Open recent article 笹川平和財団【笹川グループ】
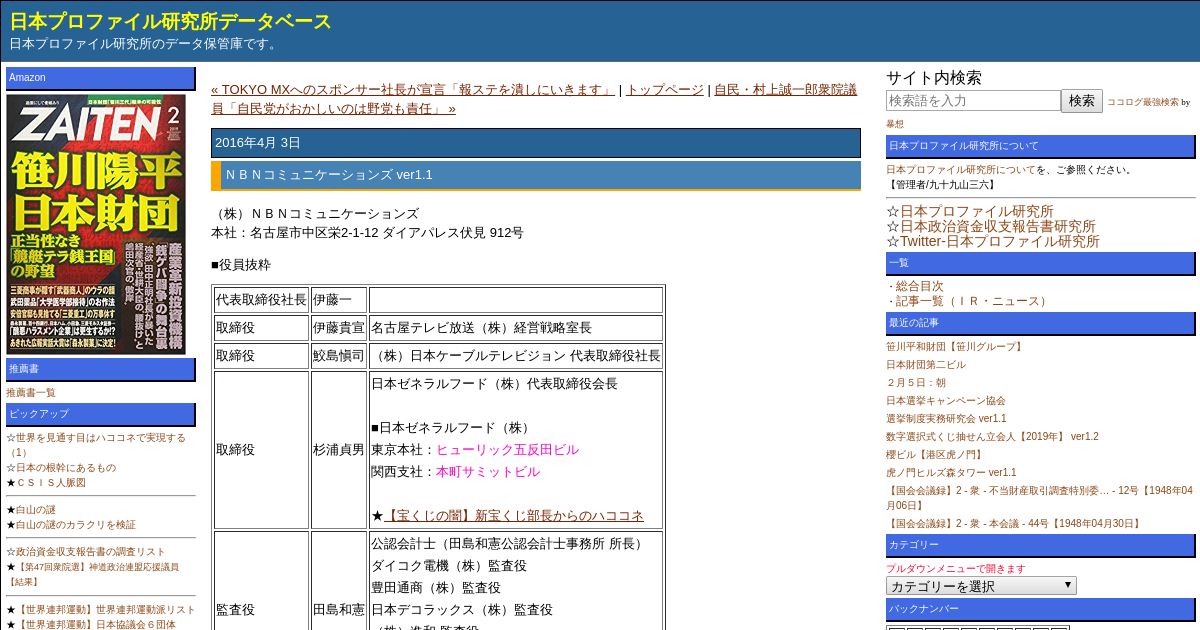1200x630 pixels. [x=956, y=347]
